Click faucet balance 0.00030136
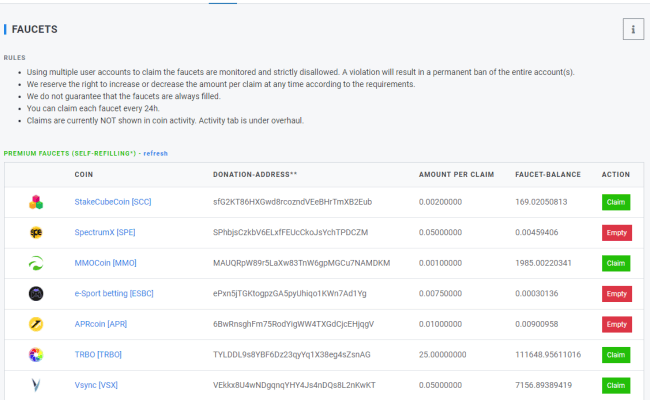Viewport: 650px width, 400px height. [536, 293]
